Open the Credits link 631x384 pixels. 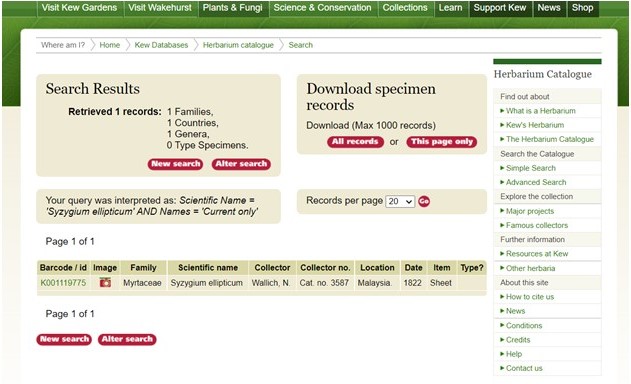pyautogui.click(x=518, y=340)
